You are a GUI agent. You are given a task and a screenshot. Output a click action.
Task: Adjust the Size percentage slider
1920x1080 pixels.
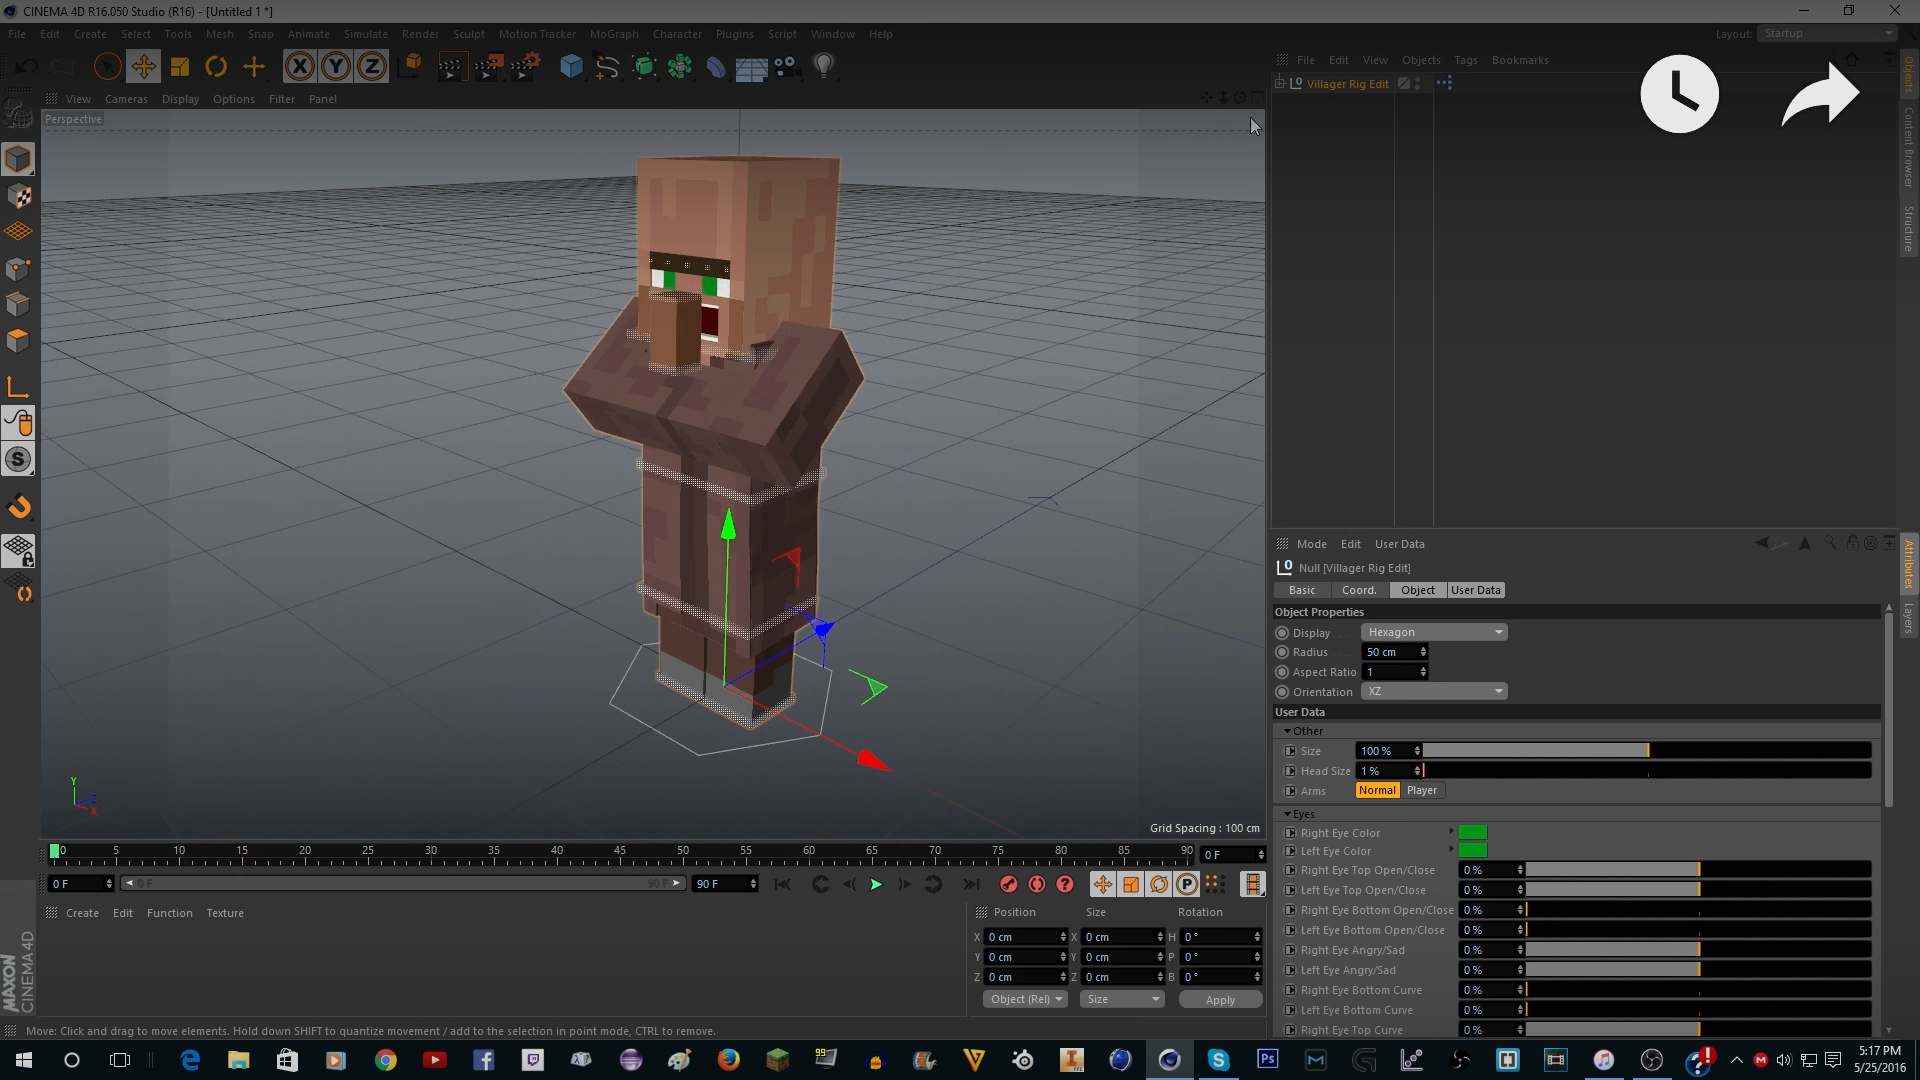tap(1647, 750)
